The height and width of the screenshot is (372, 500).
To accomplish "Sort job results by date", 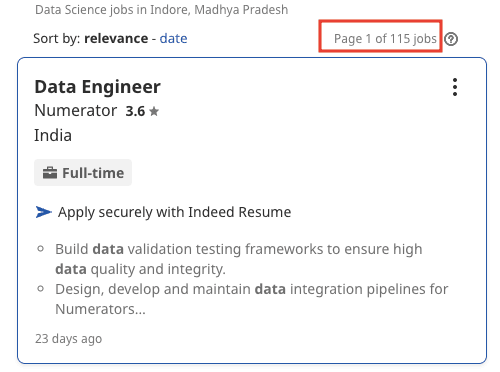I will point(173,38).
